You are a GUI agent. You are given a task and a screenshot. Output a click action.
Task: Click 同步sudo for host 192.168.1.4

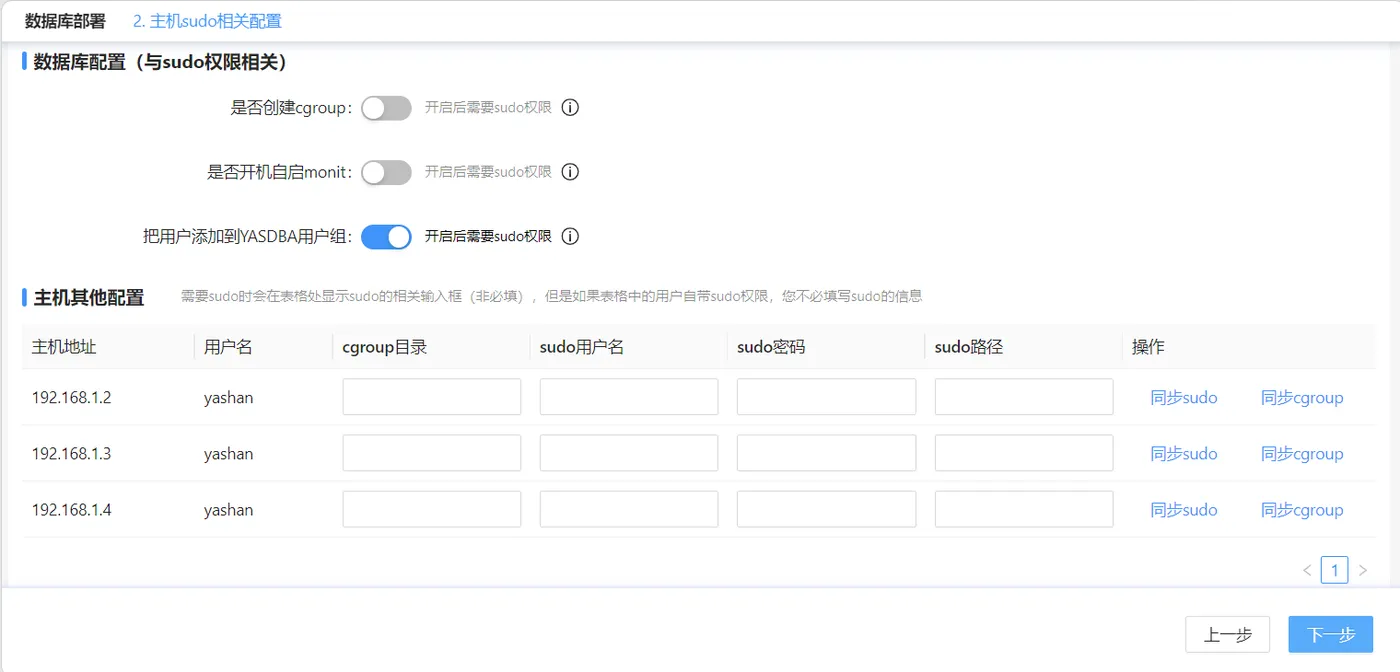[x=1184, y=509]
